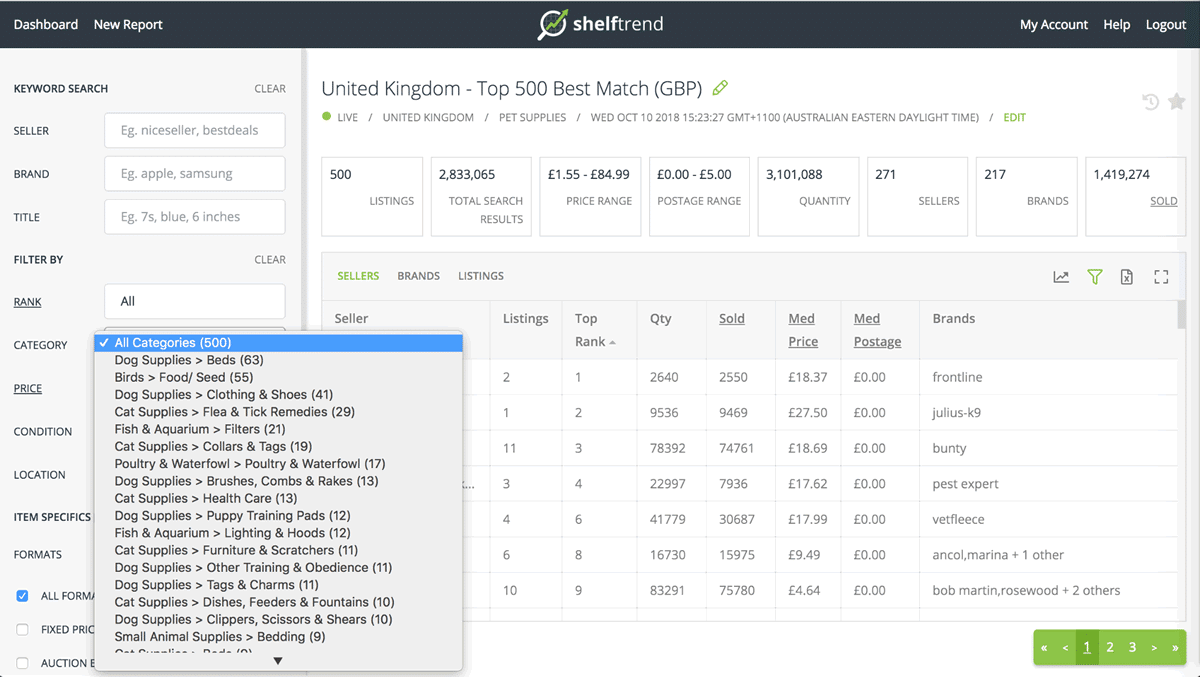Click the sellers table vertical scrollbar
The height and width of the screenshot is (677, 1200).
pos(1181,314)
